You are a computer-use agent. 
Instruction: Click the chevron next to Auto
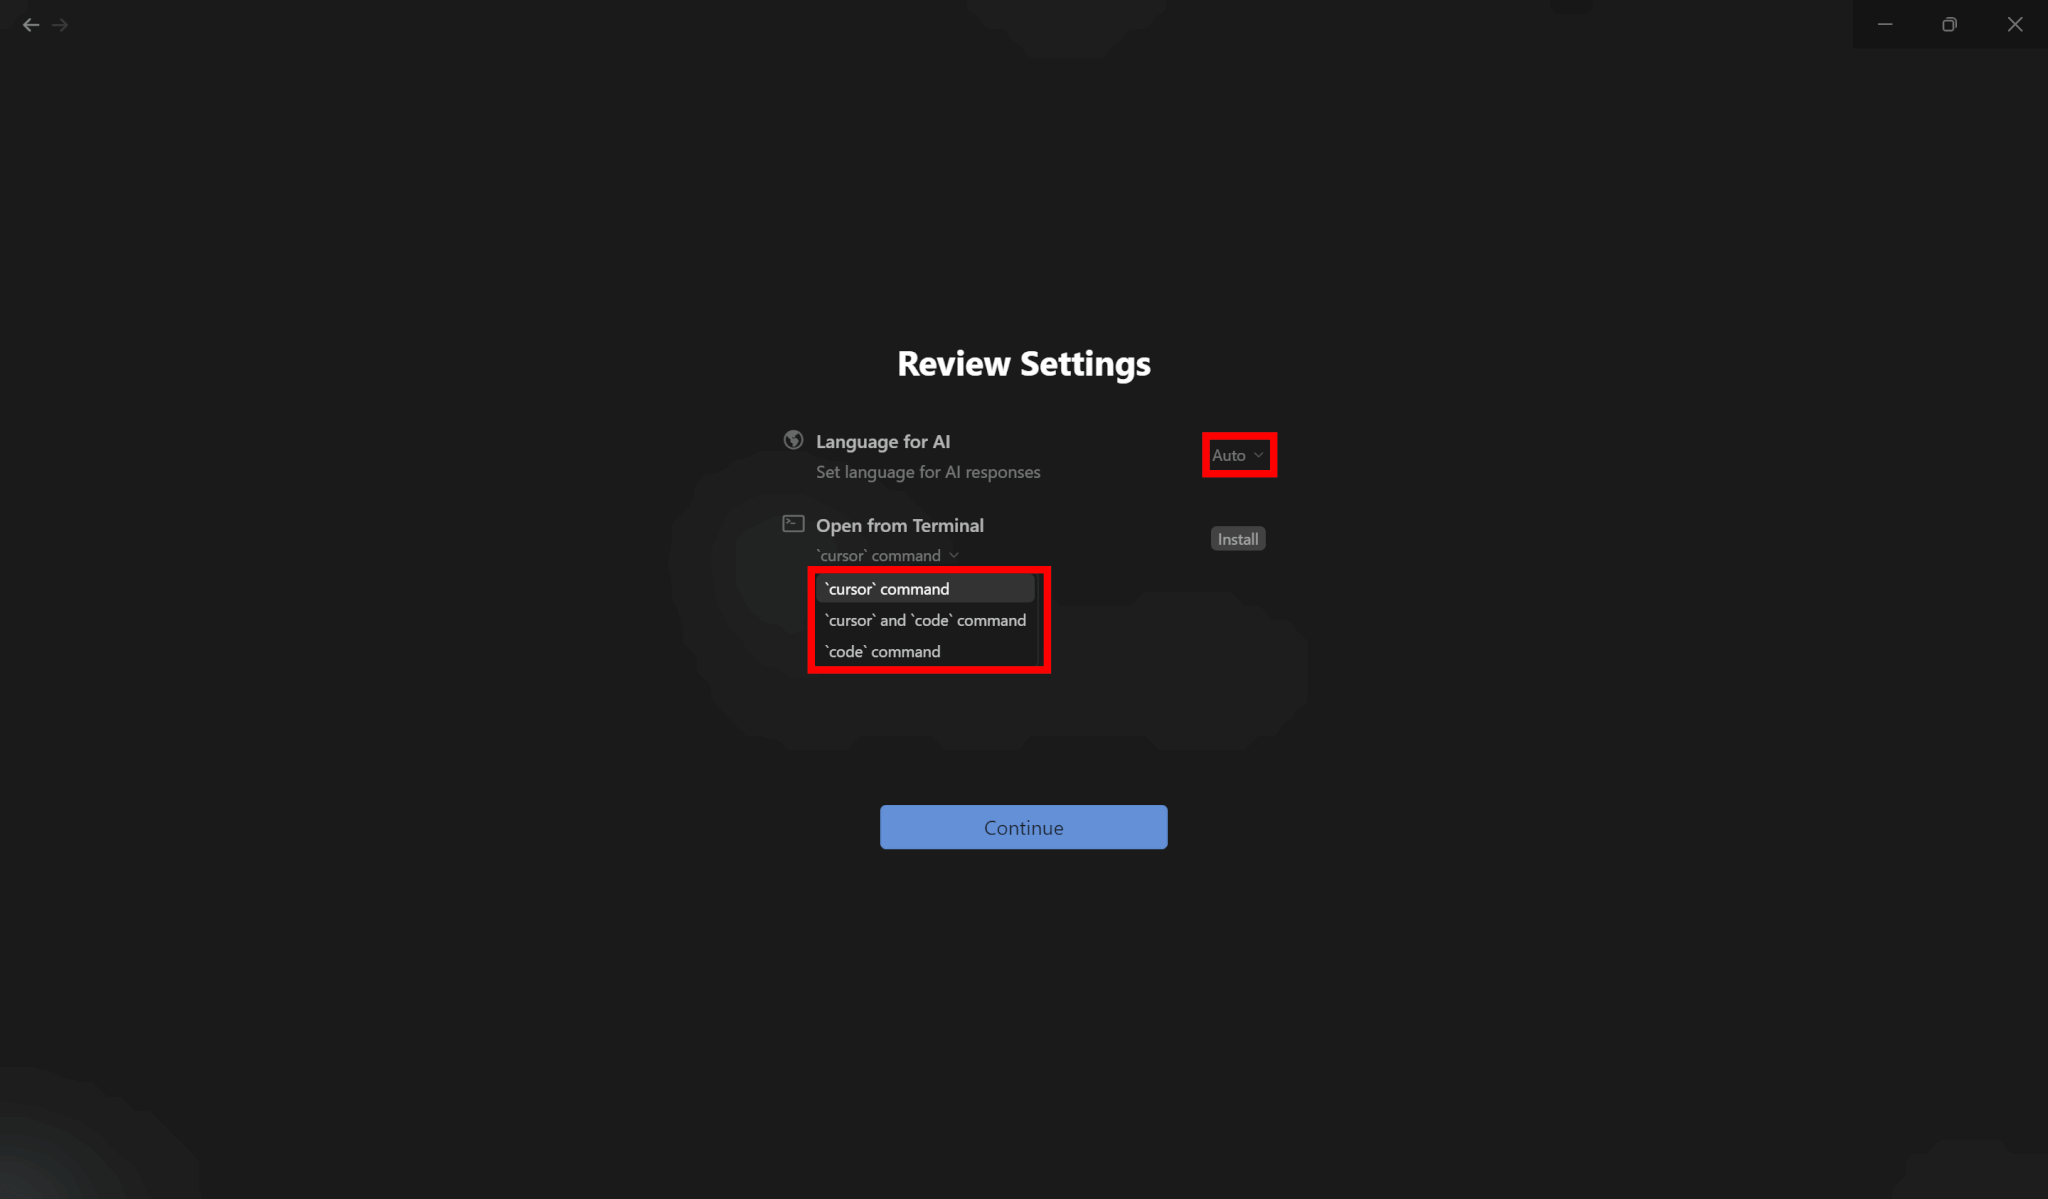(x=1258, y=456)
